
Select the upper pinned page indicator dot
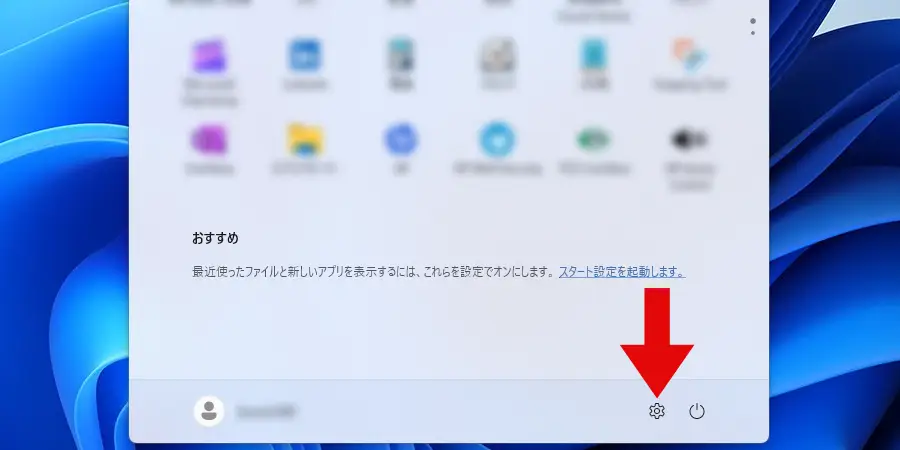click(x=753, y=20)
